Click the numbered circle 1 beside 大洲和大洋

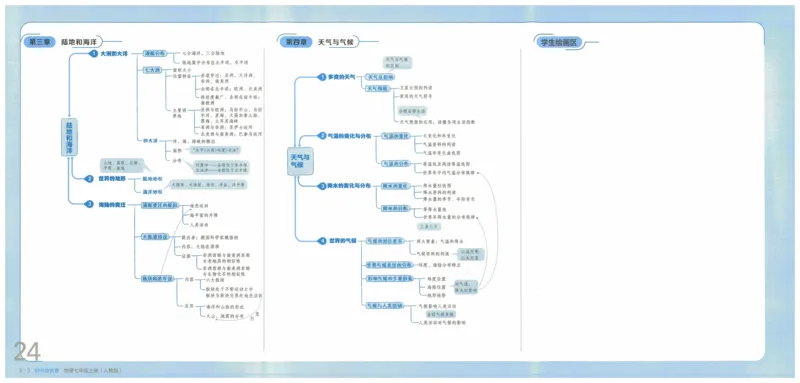tap(93, 53)
